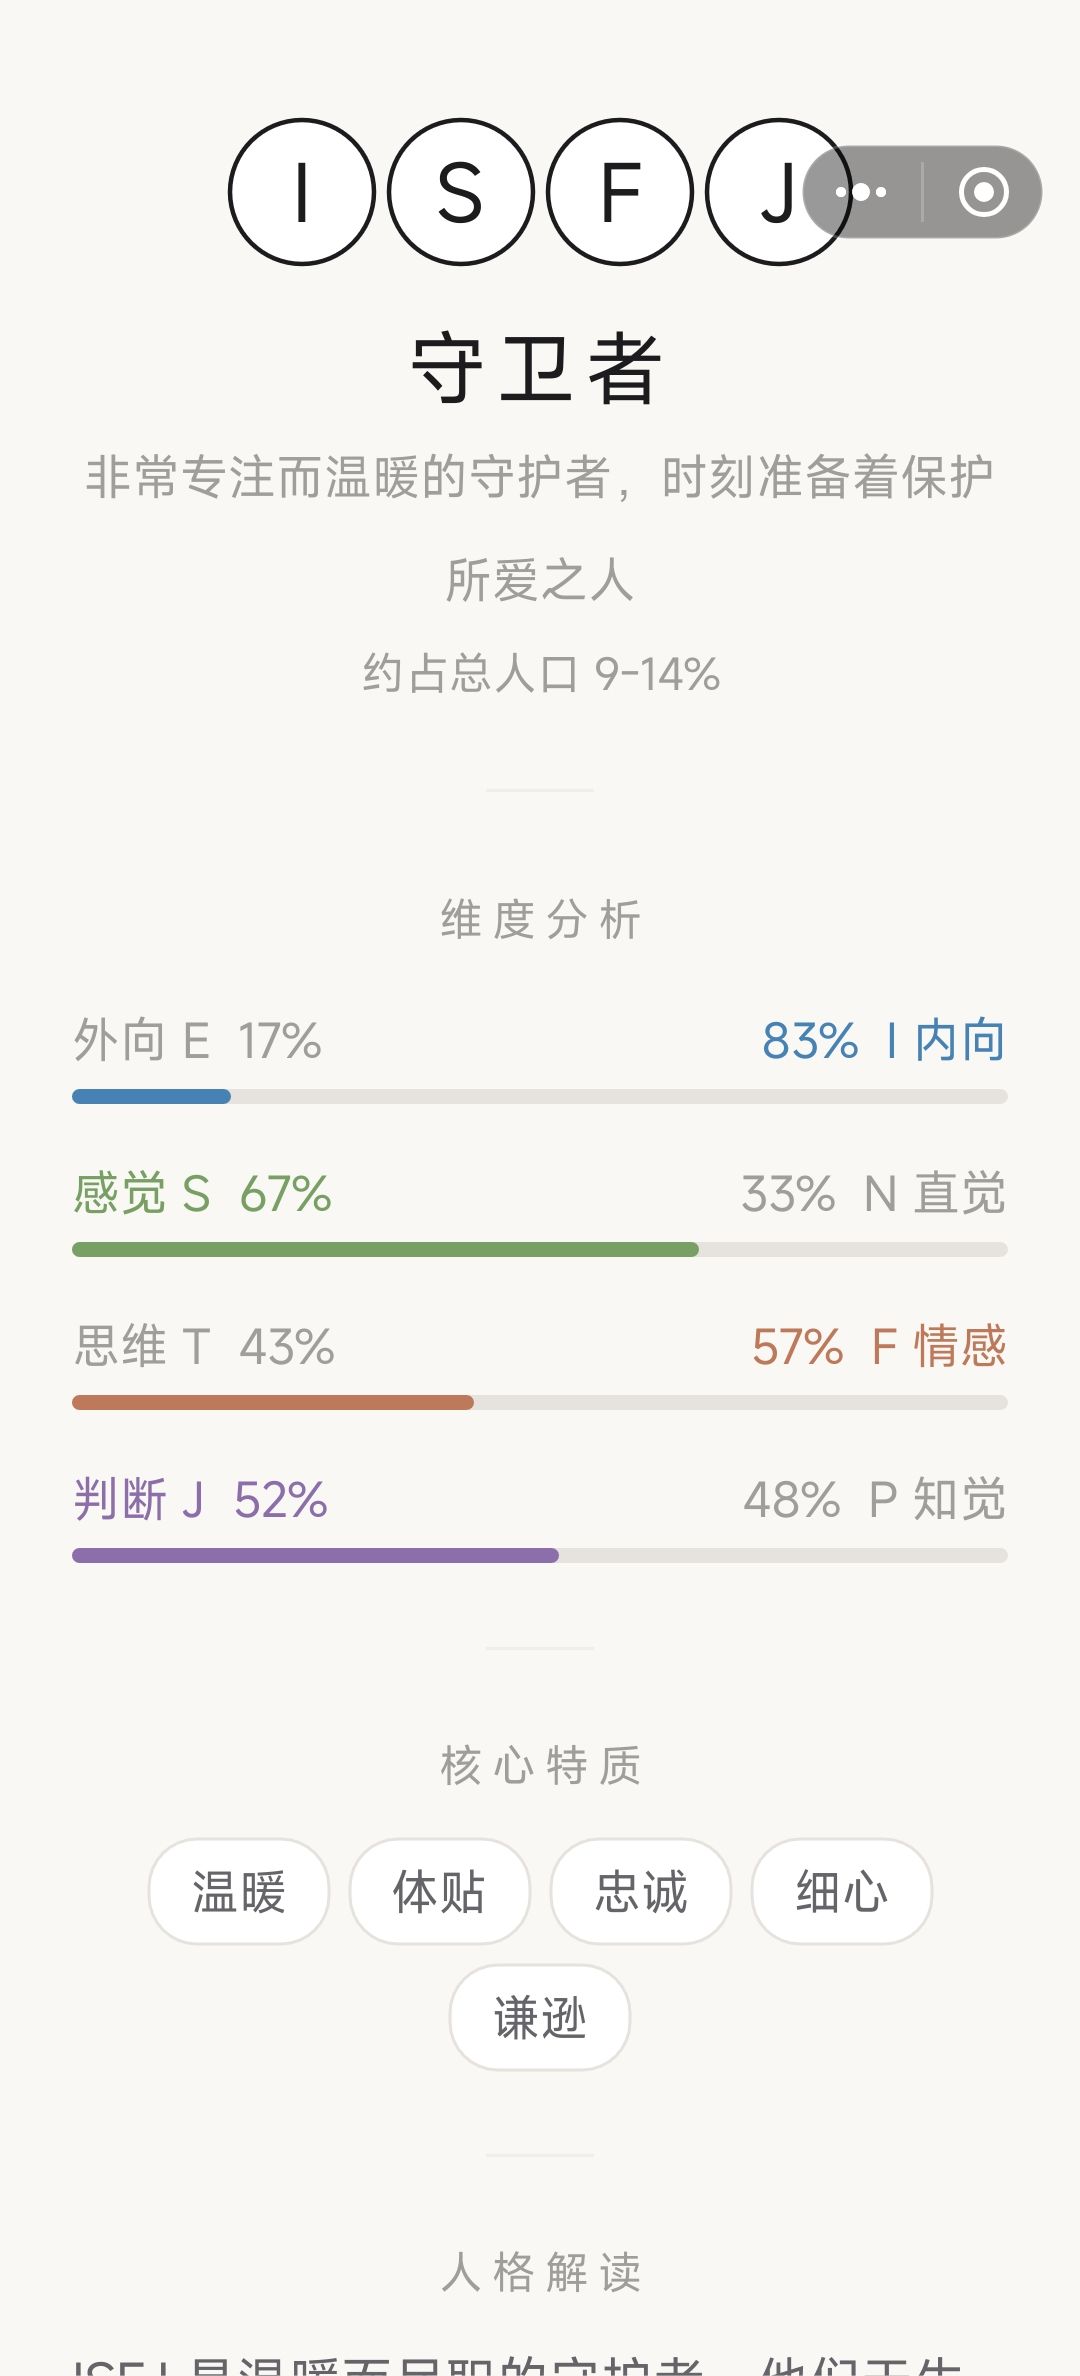Tap the 守卫者 title heading
The height and width of the screenshot is (2376, 1080).
click(x=538, y=369)
